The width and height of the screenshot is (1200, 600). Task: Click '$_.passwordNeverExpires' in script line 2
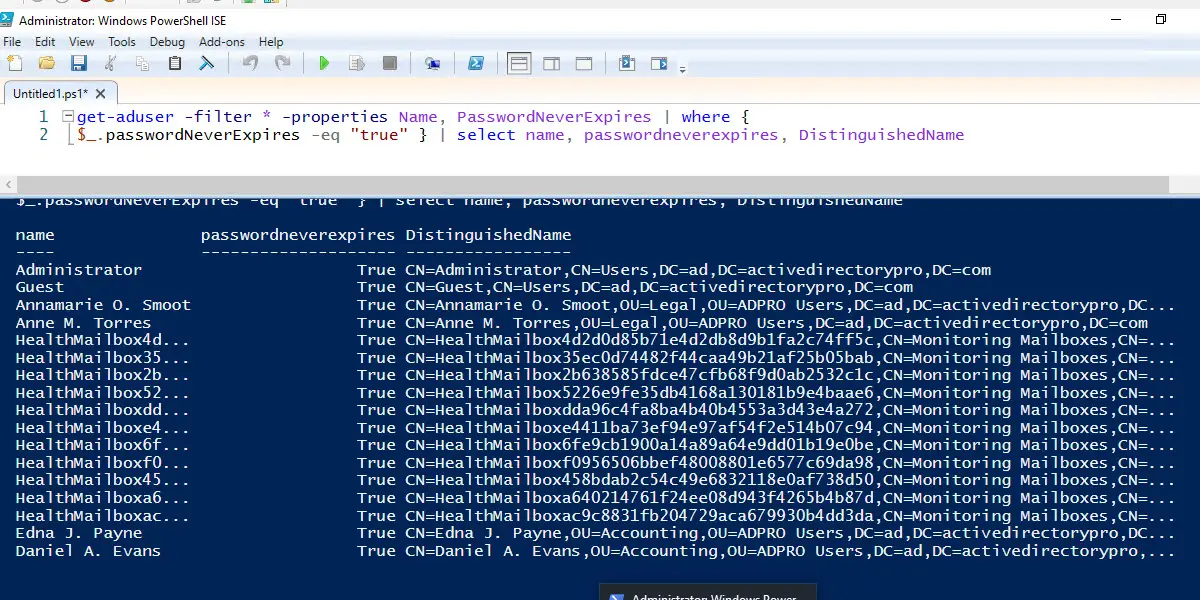point(188,135)
